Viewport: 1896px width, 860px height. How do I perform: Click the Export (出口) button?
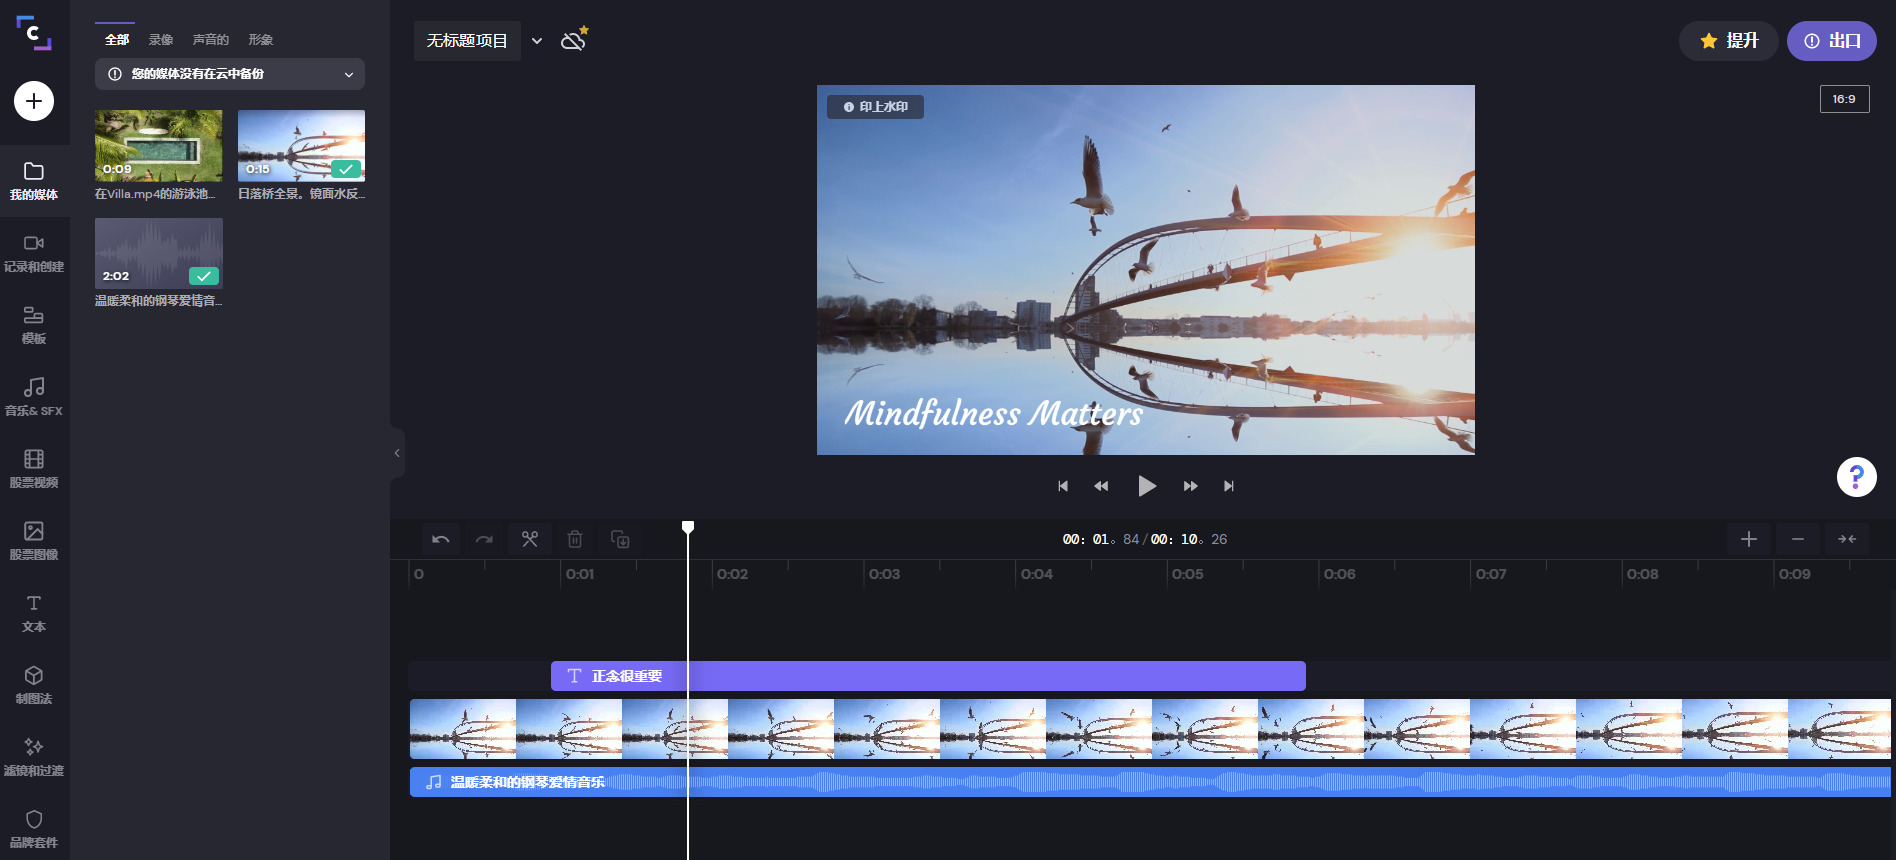(x=1832, y=41)
